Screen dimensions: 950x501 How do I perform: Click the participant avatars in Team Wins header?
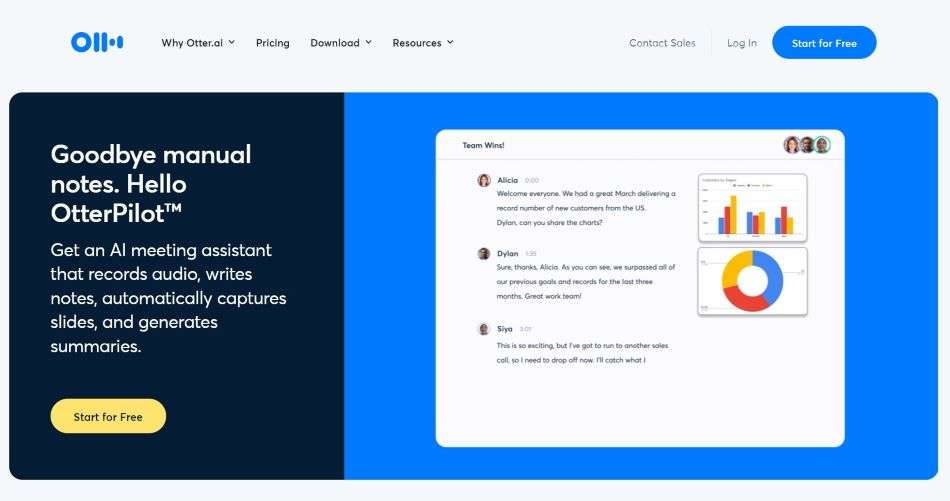(x=806, y=145)
